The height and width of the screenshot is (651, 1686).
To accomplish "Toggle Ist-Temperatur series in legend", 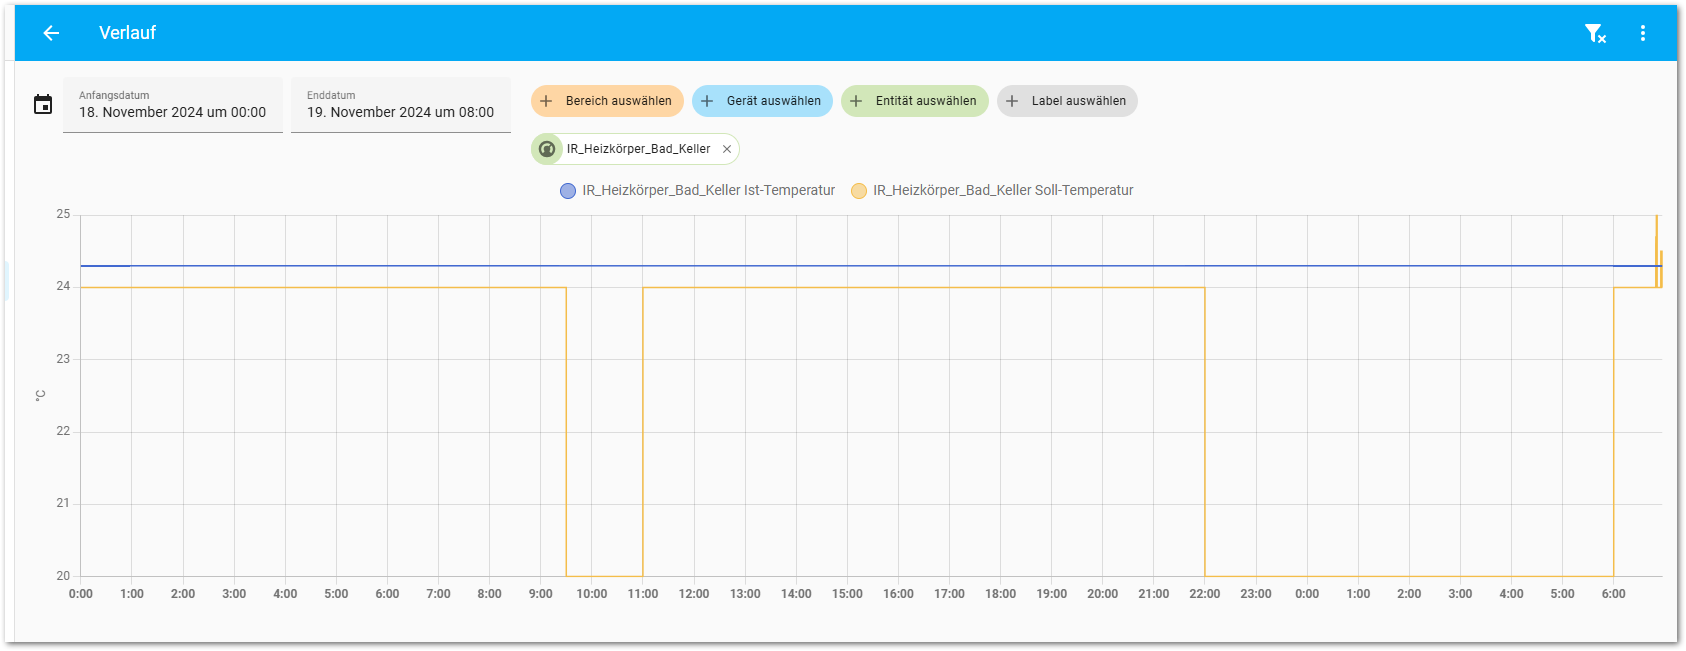I will tap(708, 190).
